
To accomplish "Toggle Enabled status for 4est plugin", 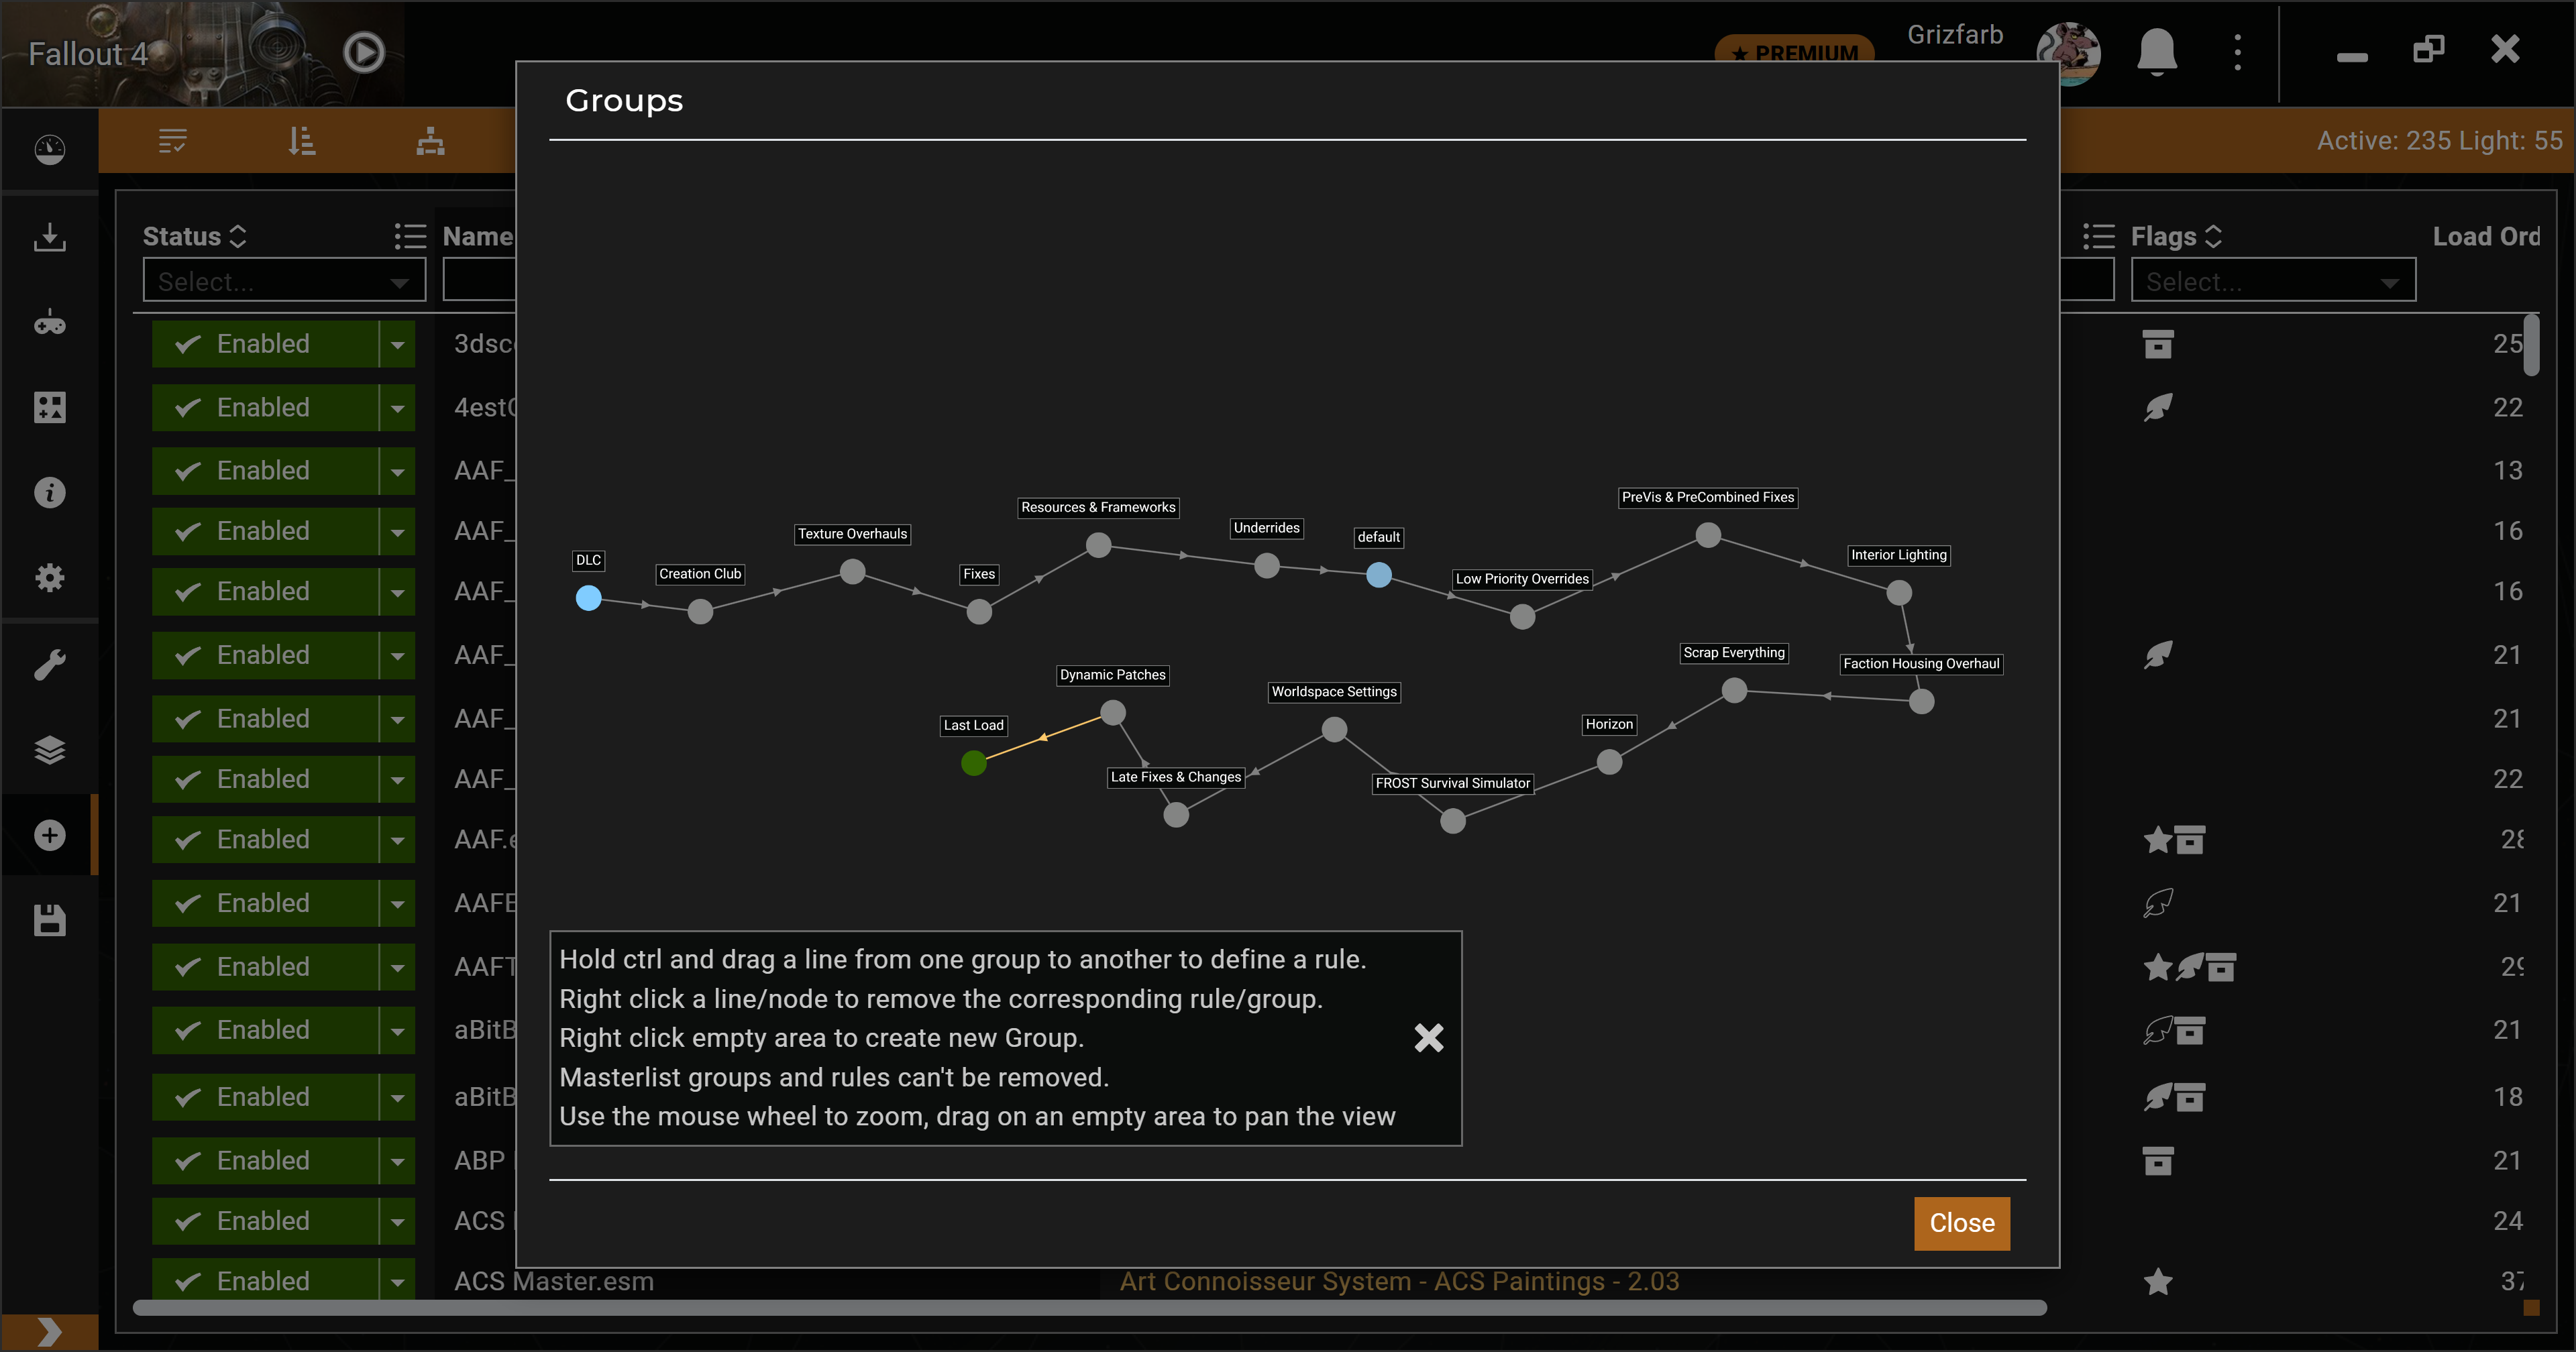I will pyautogui.click(x=265, y=408).
